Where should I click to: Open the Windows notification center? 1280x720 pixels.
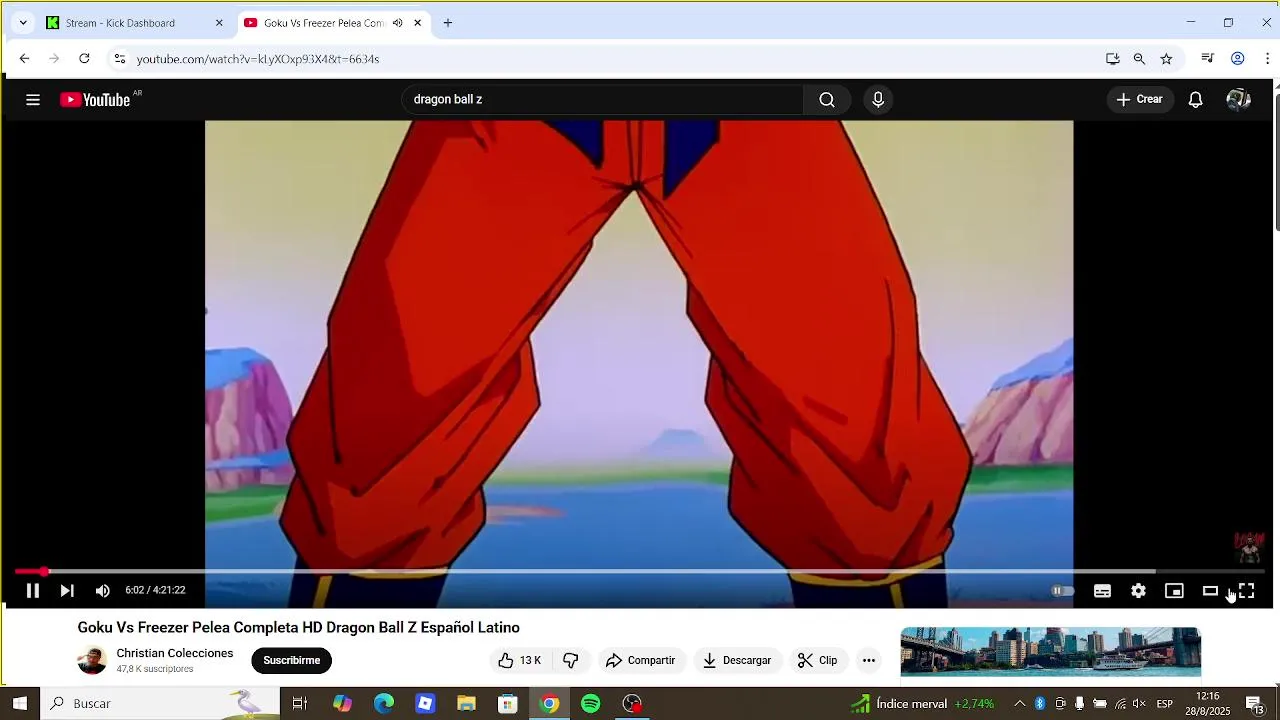tap(1254, 703)
